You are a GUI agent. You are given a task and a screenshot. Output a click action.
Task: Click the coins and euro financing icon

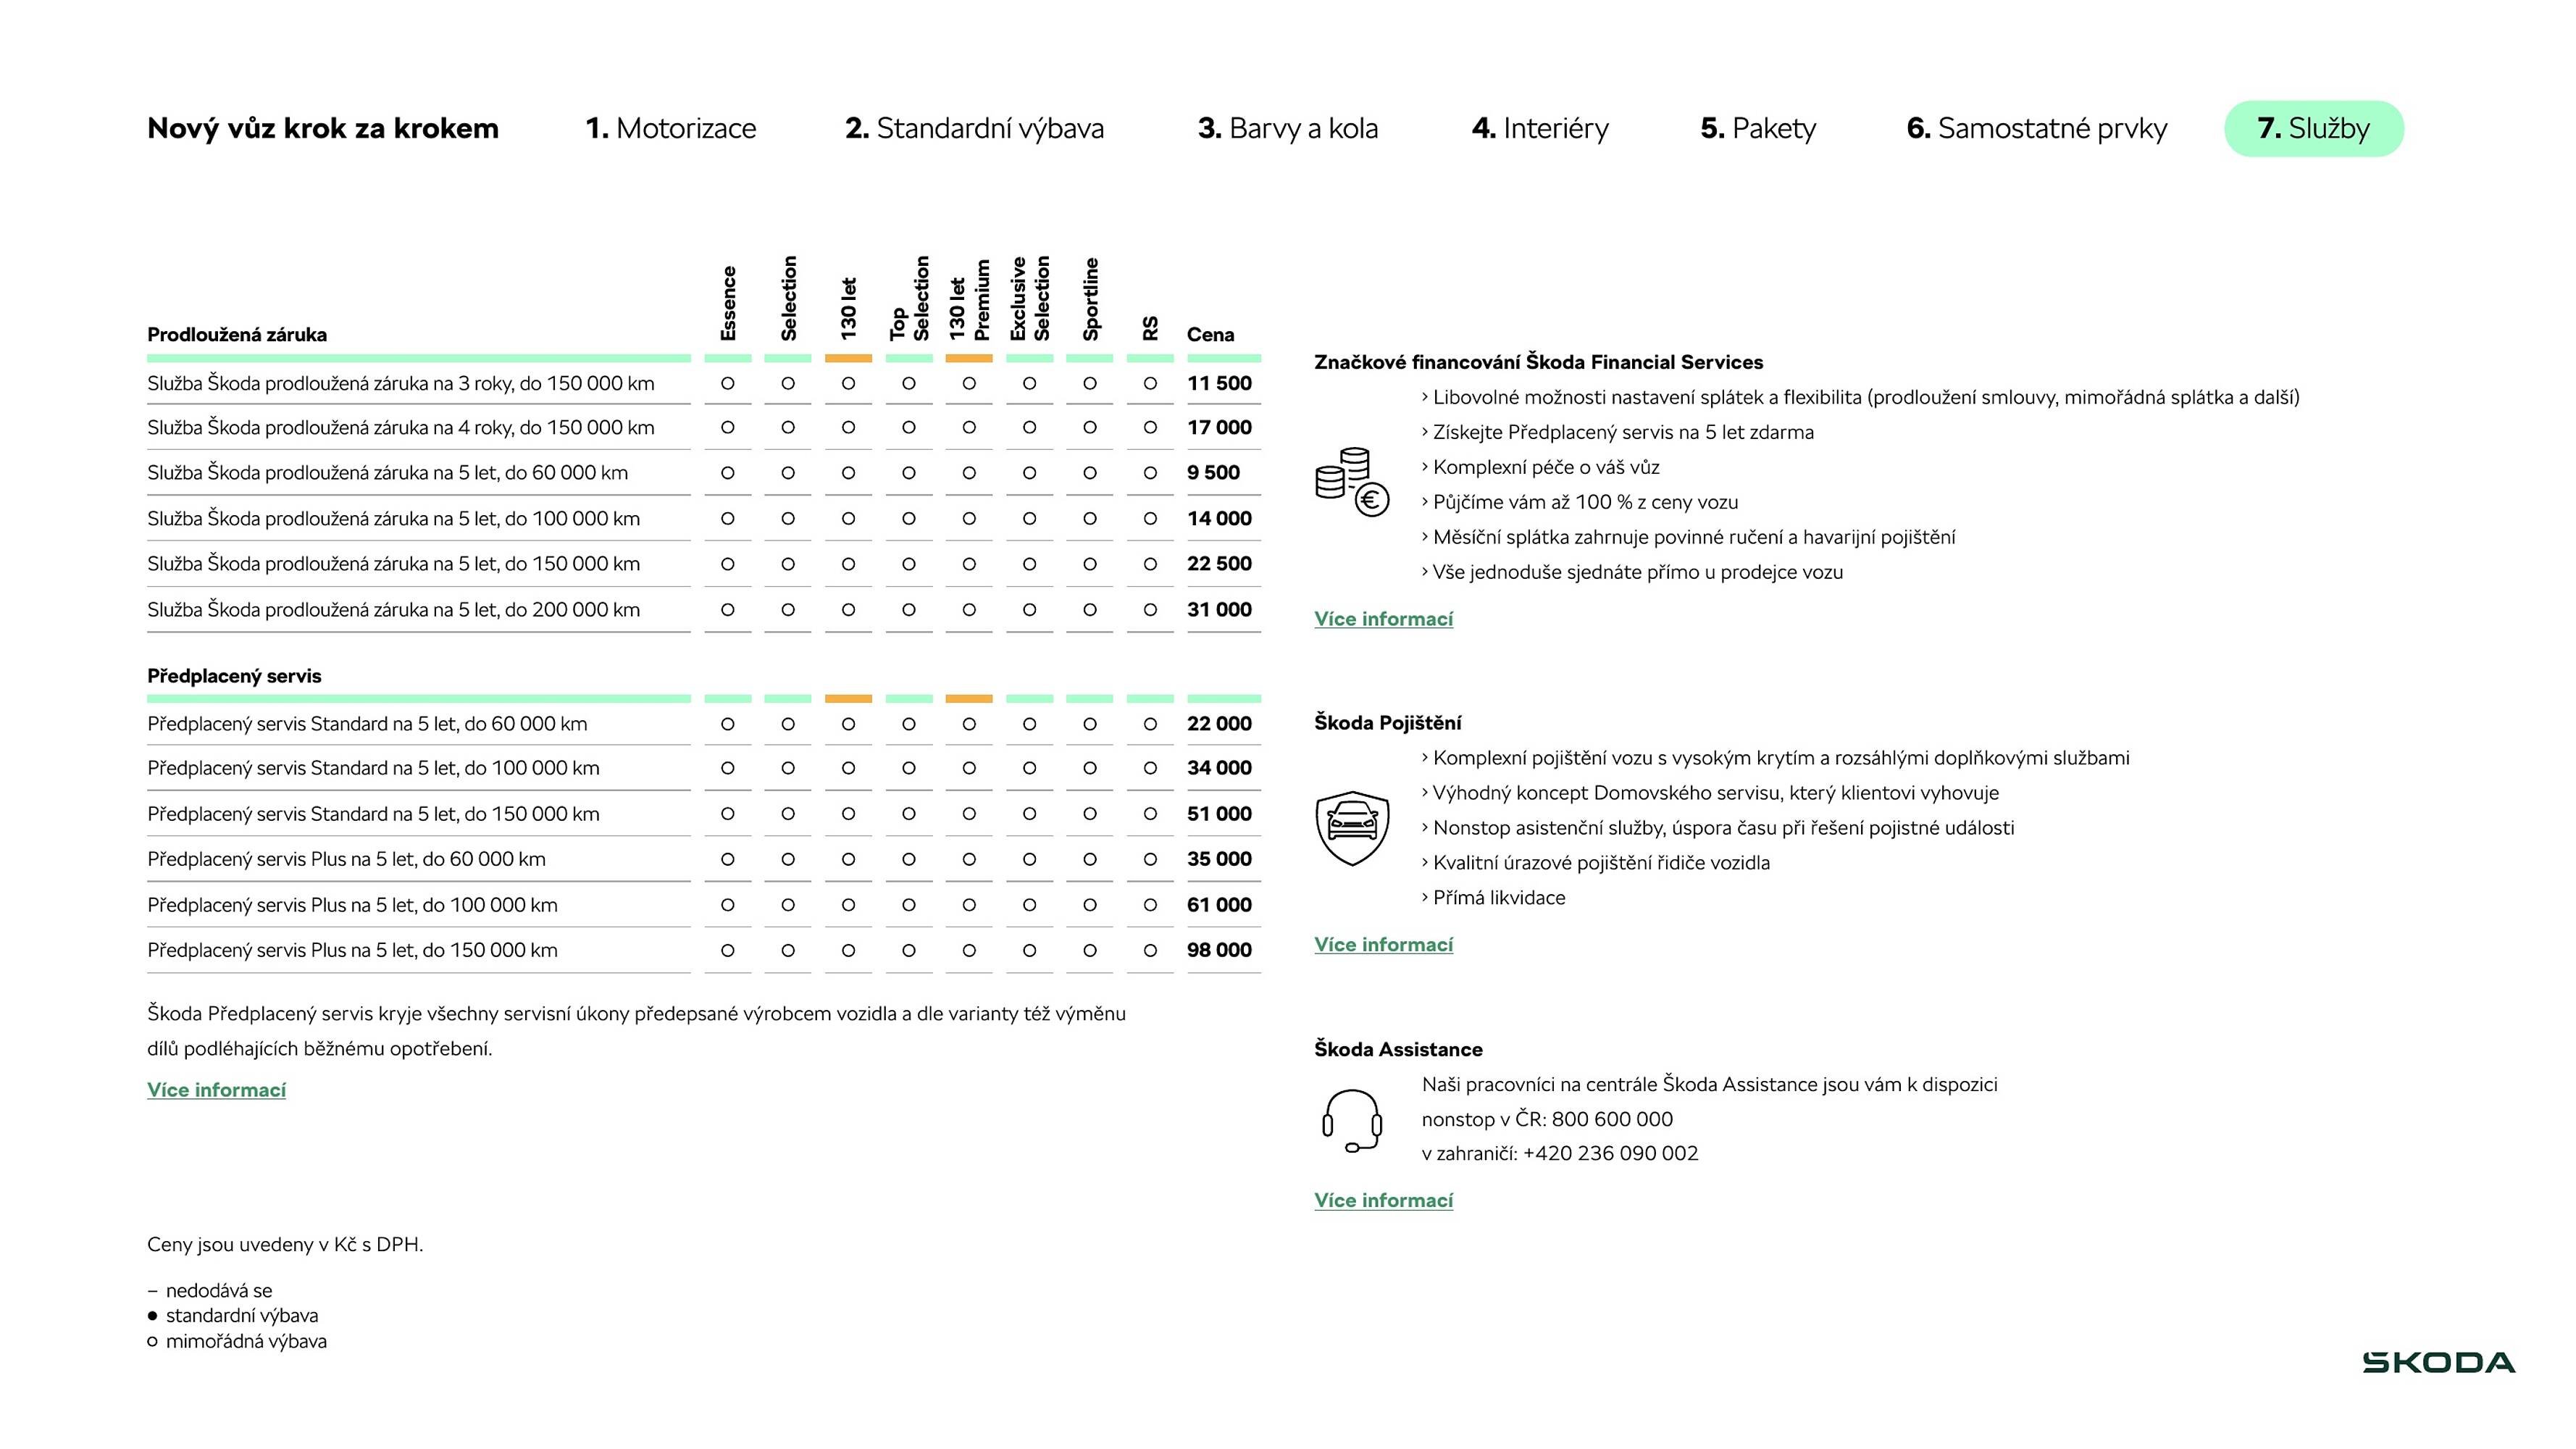click(1352, 482)
